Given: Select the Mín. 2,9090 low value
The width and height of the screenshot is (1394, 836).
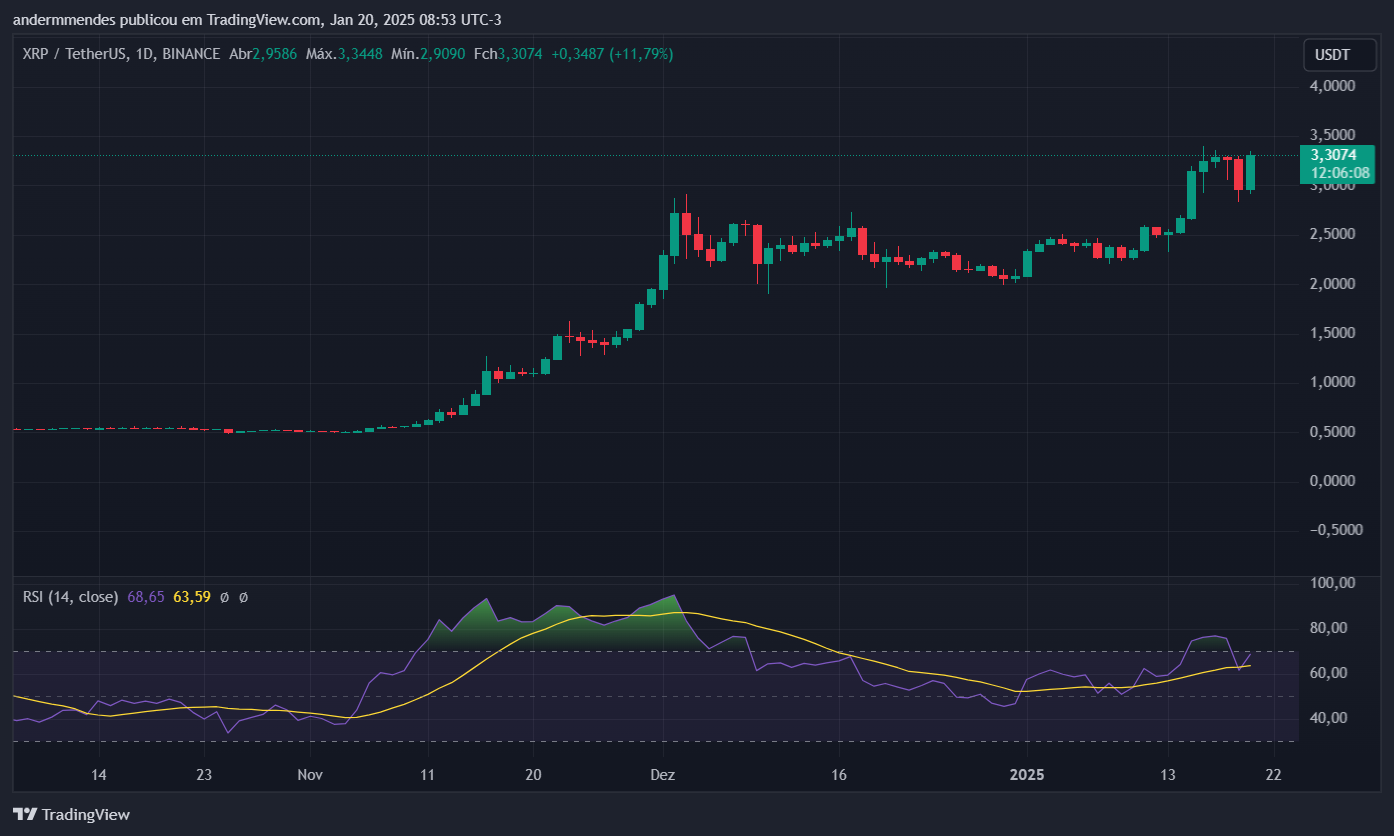Looking at the screenshot, I should click(428, 54).
